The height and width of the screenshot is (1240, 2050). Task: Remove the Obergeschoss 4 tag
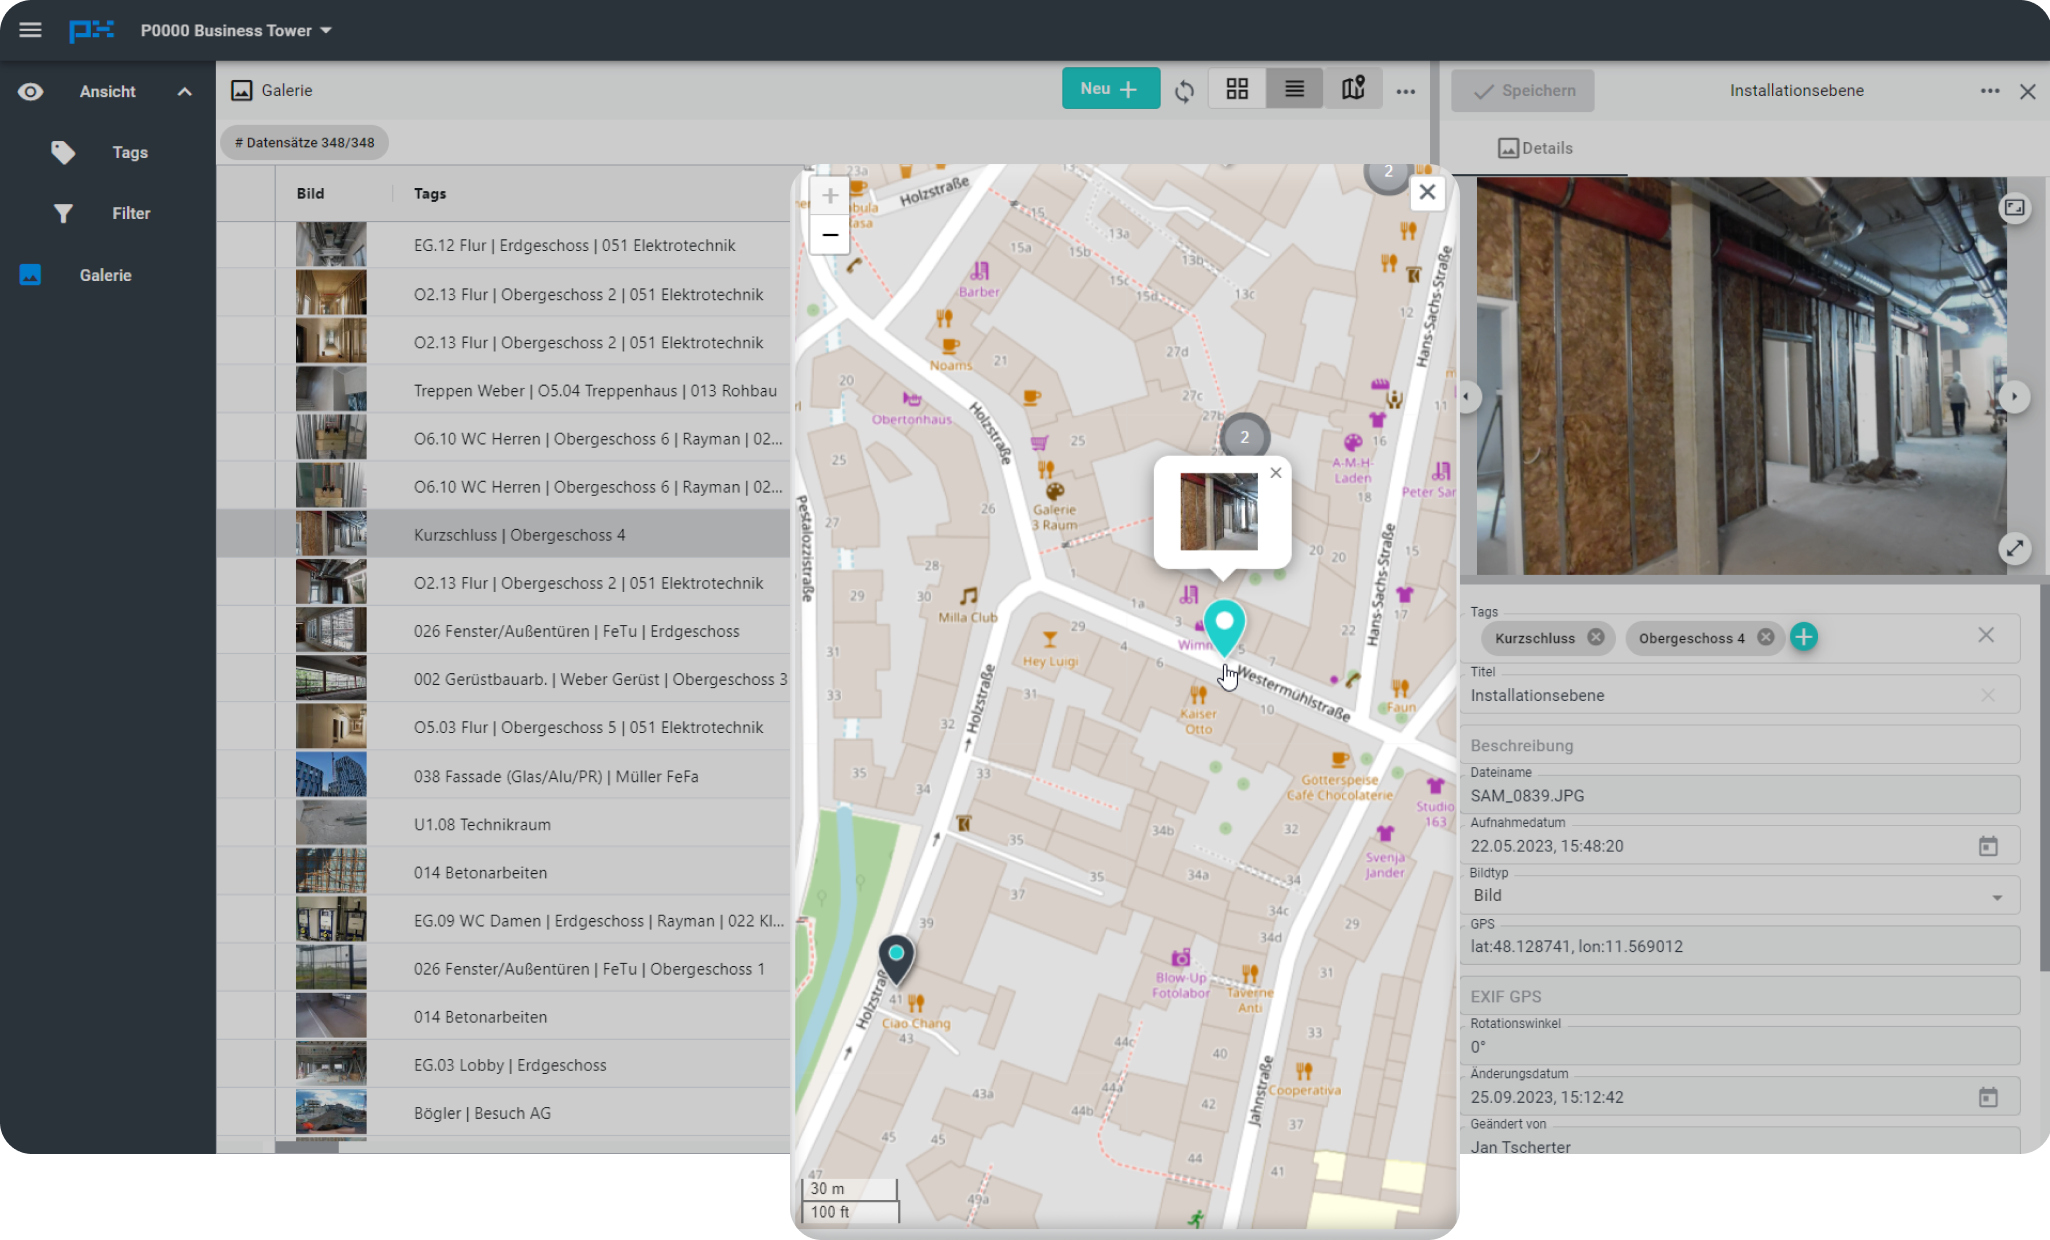click(x=1766, y=637)
